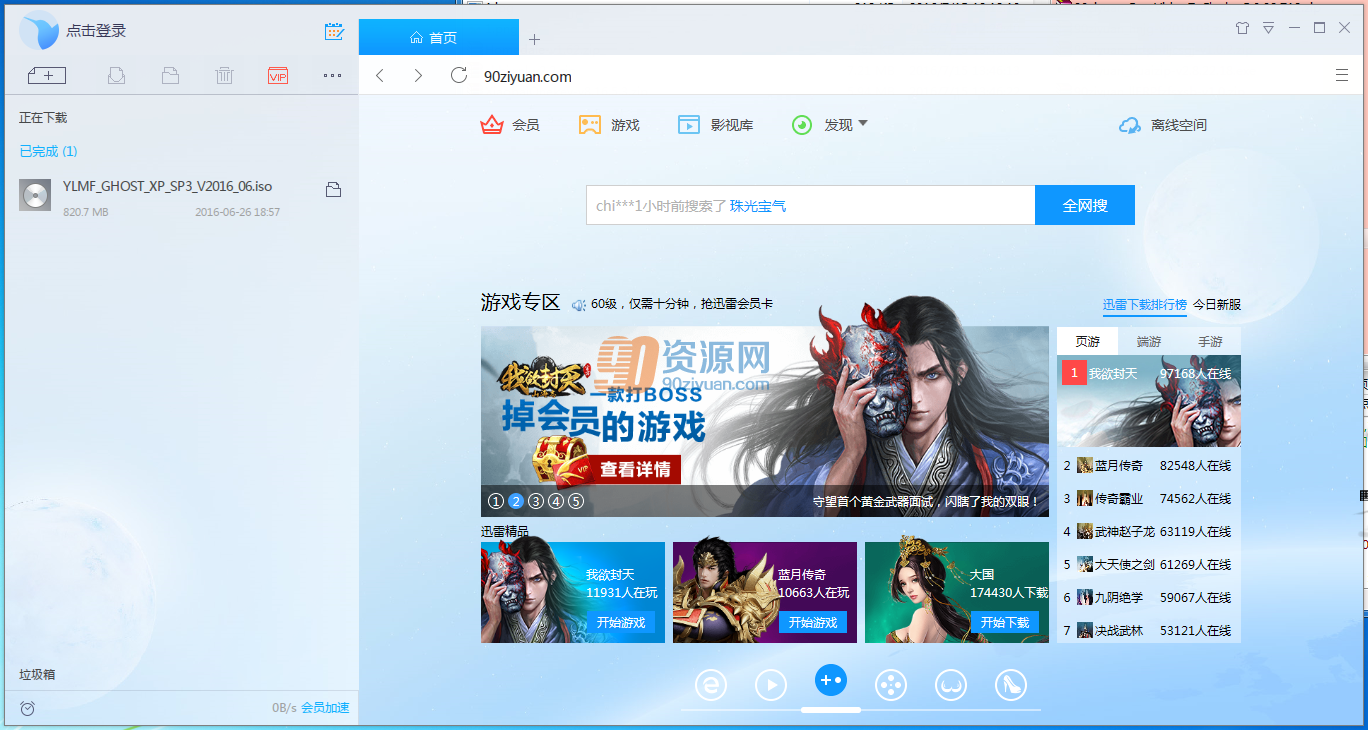Click the IE browser icon in bottom dock
Viewport: 1368px width, 730px height.
pos(711,684)
